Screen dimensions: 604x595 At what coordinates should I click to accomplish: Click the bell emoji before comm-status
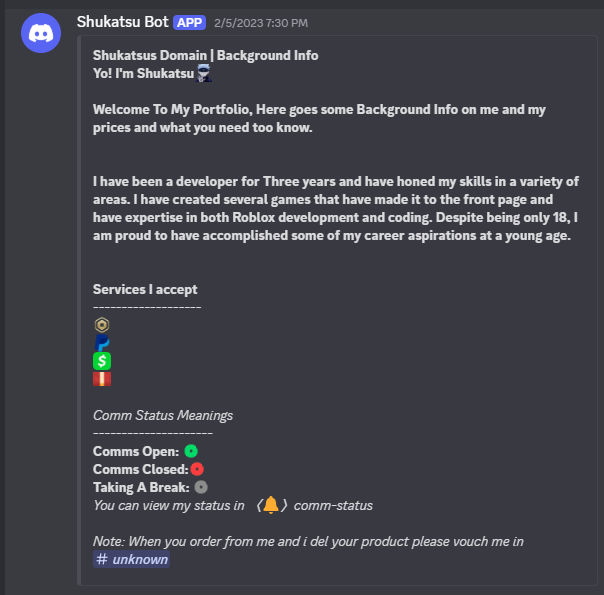coord(271,505)
